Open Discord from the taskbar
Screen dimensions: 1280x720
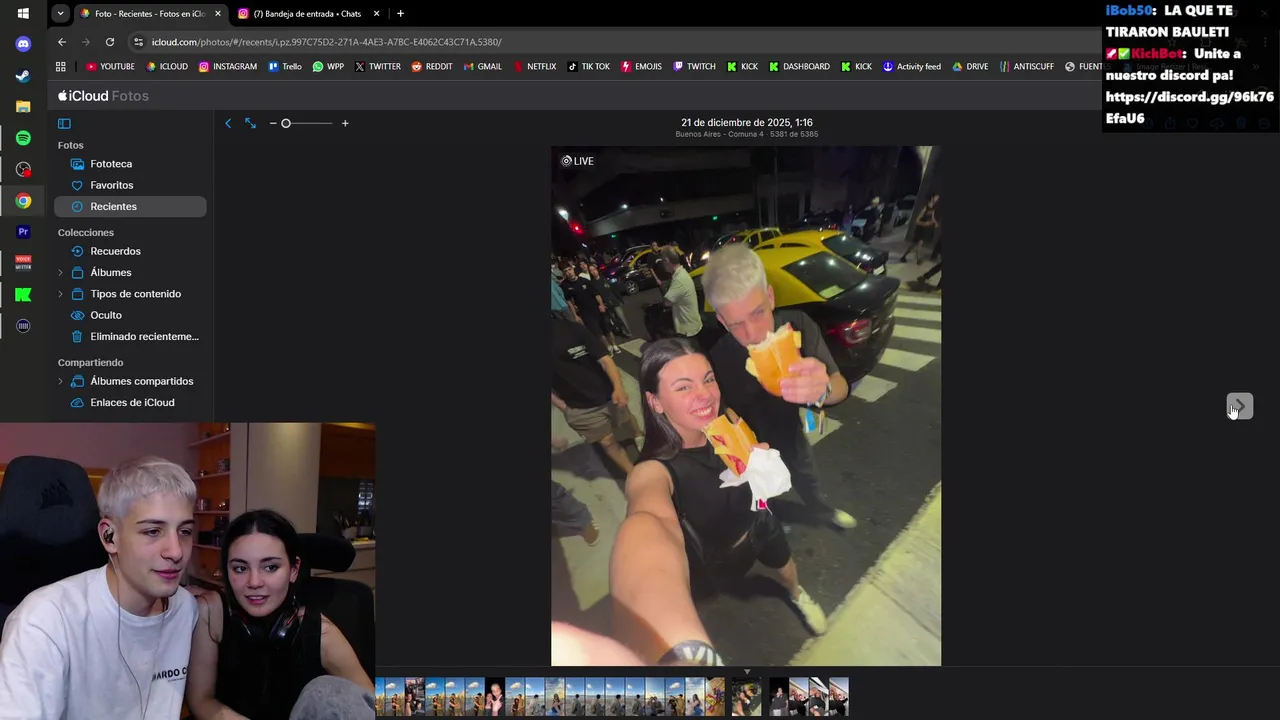(x=23, y=44)
